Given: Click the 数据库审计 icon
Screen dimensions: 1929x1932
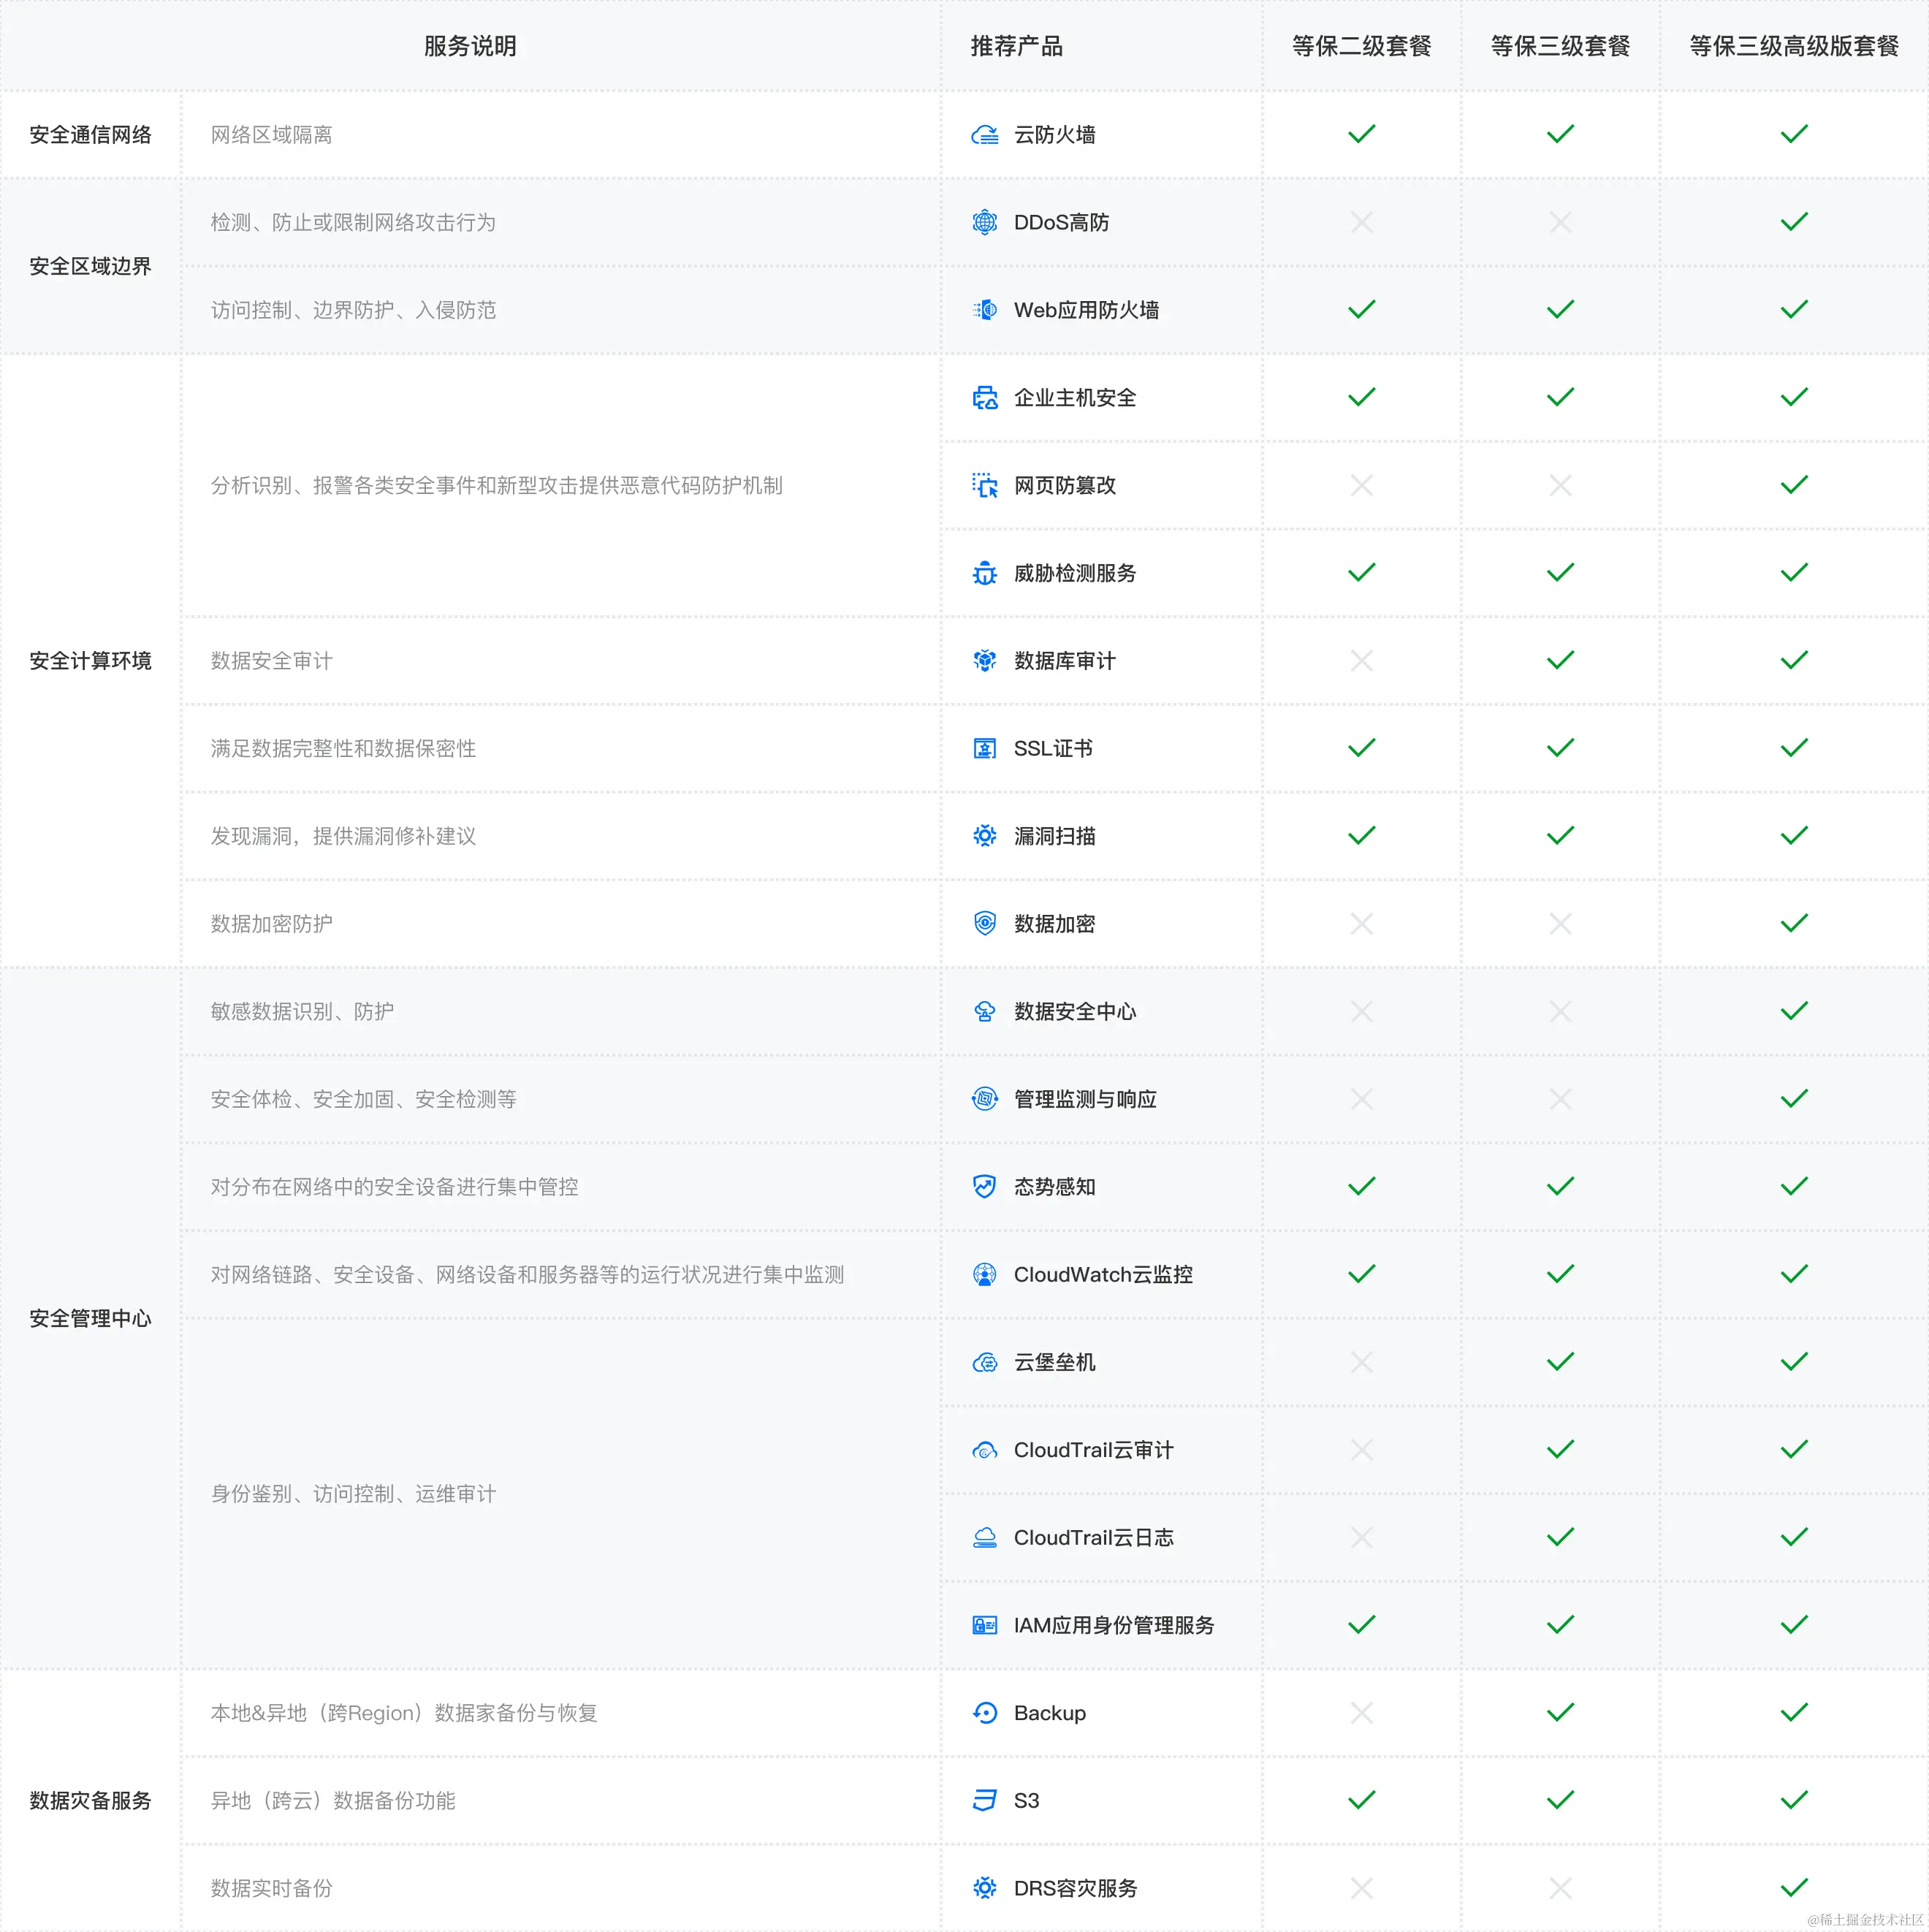Looking at the screenshot, I should (x=984, y=661).
